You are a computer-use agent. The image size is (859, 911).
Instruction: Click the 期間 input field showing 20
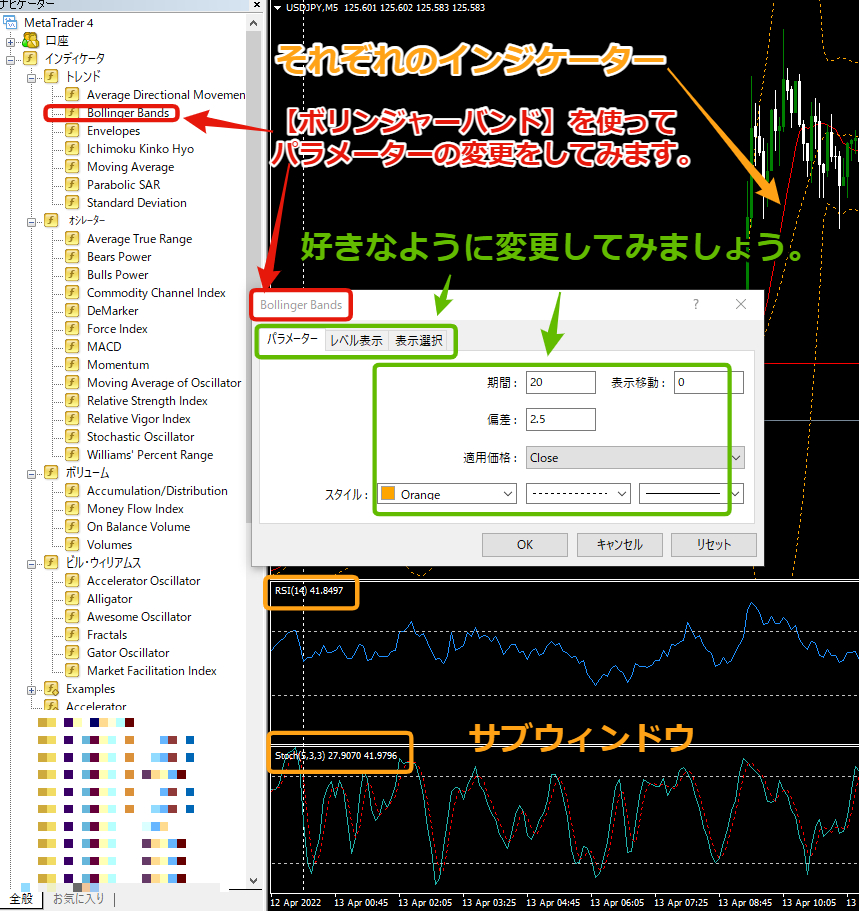coord(559,382)
